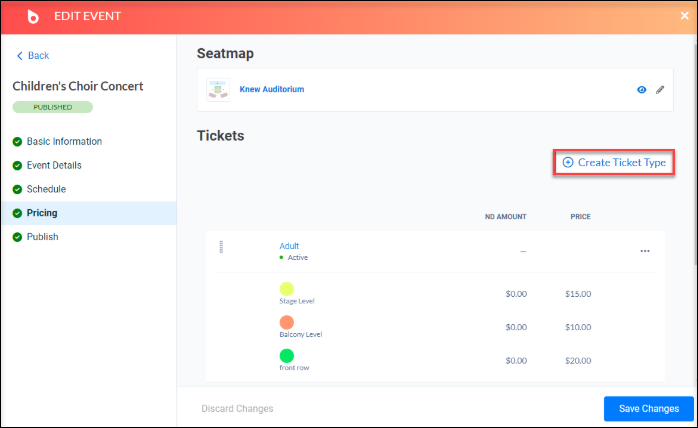Open the Adult ticket type link
Viewport: 698px width, 428px height.
pos(289,246)
